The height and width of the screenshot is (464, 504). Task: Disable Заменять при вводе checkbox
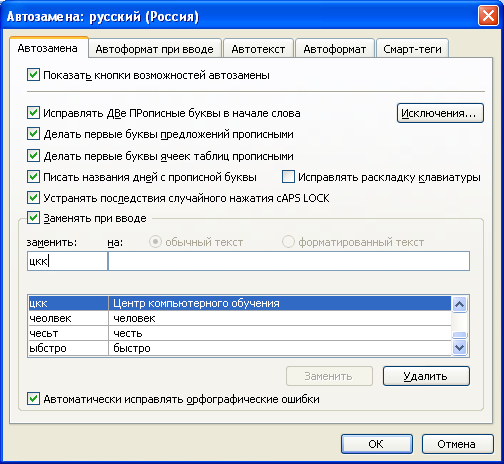point(33,218)
